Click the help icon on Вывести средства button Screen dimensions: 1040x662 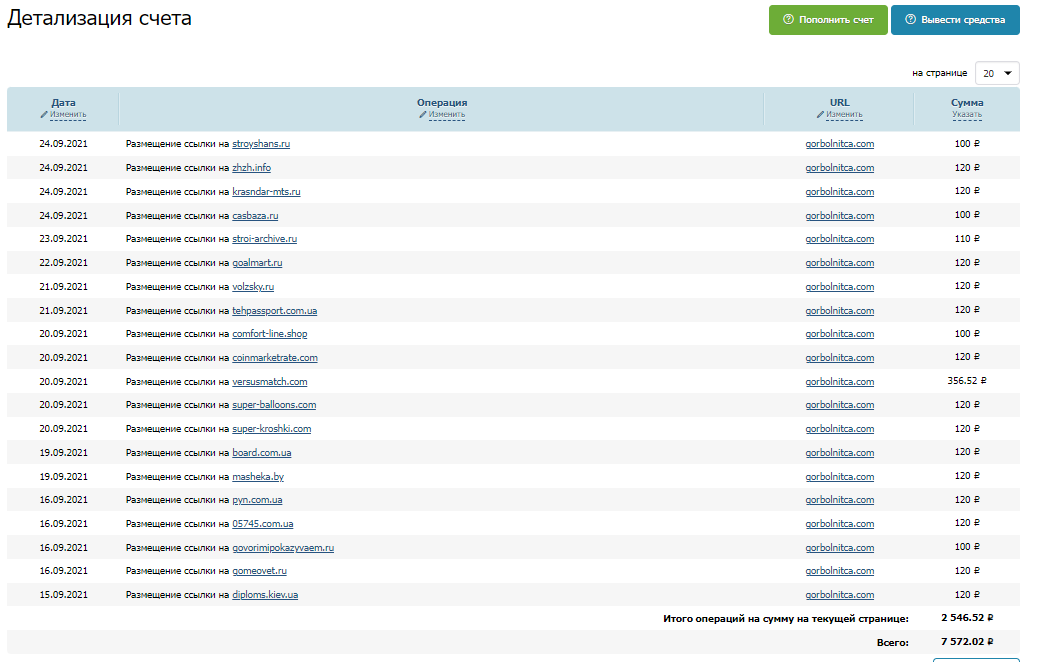911,20
